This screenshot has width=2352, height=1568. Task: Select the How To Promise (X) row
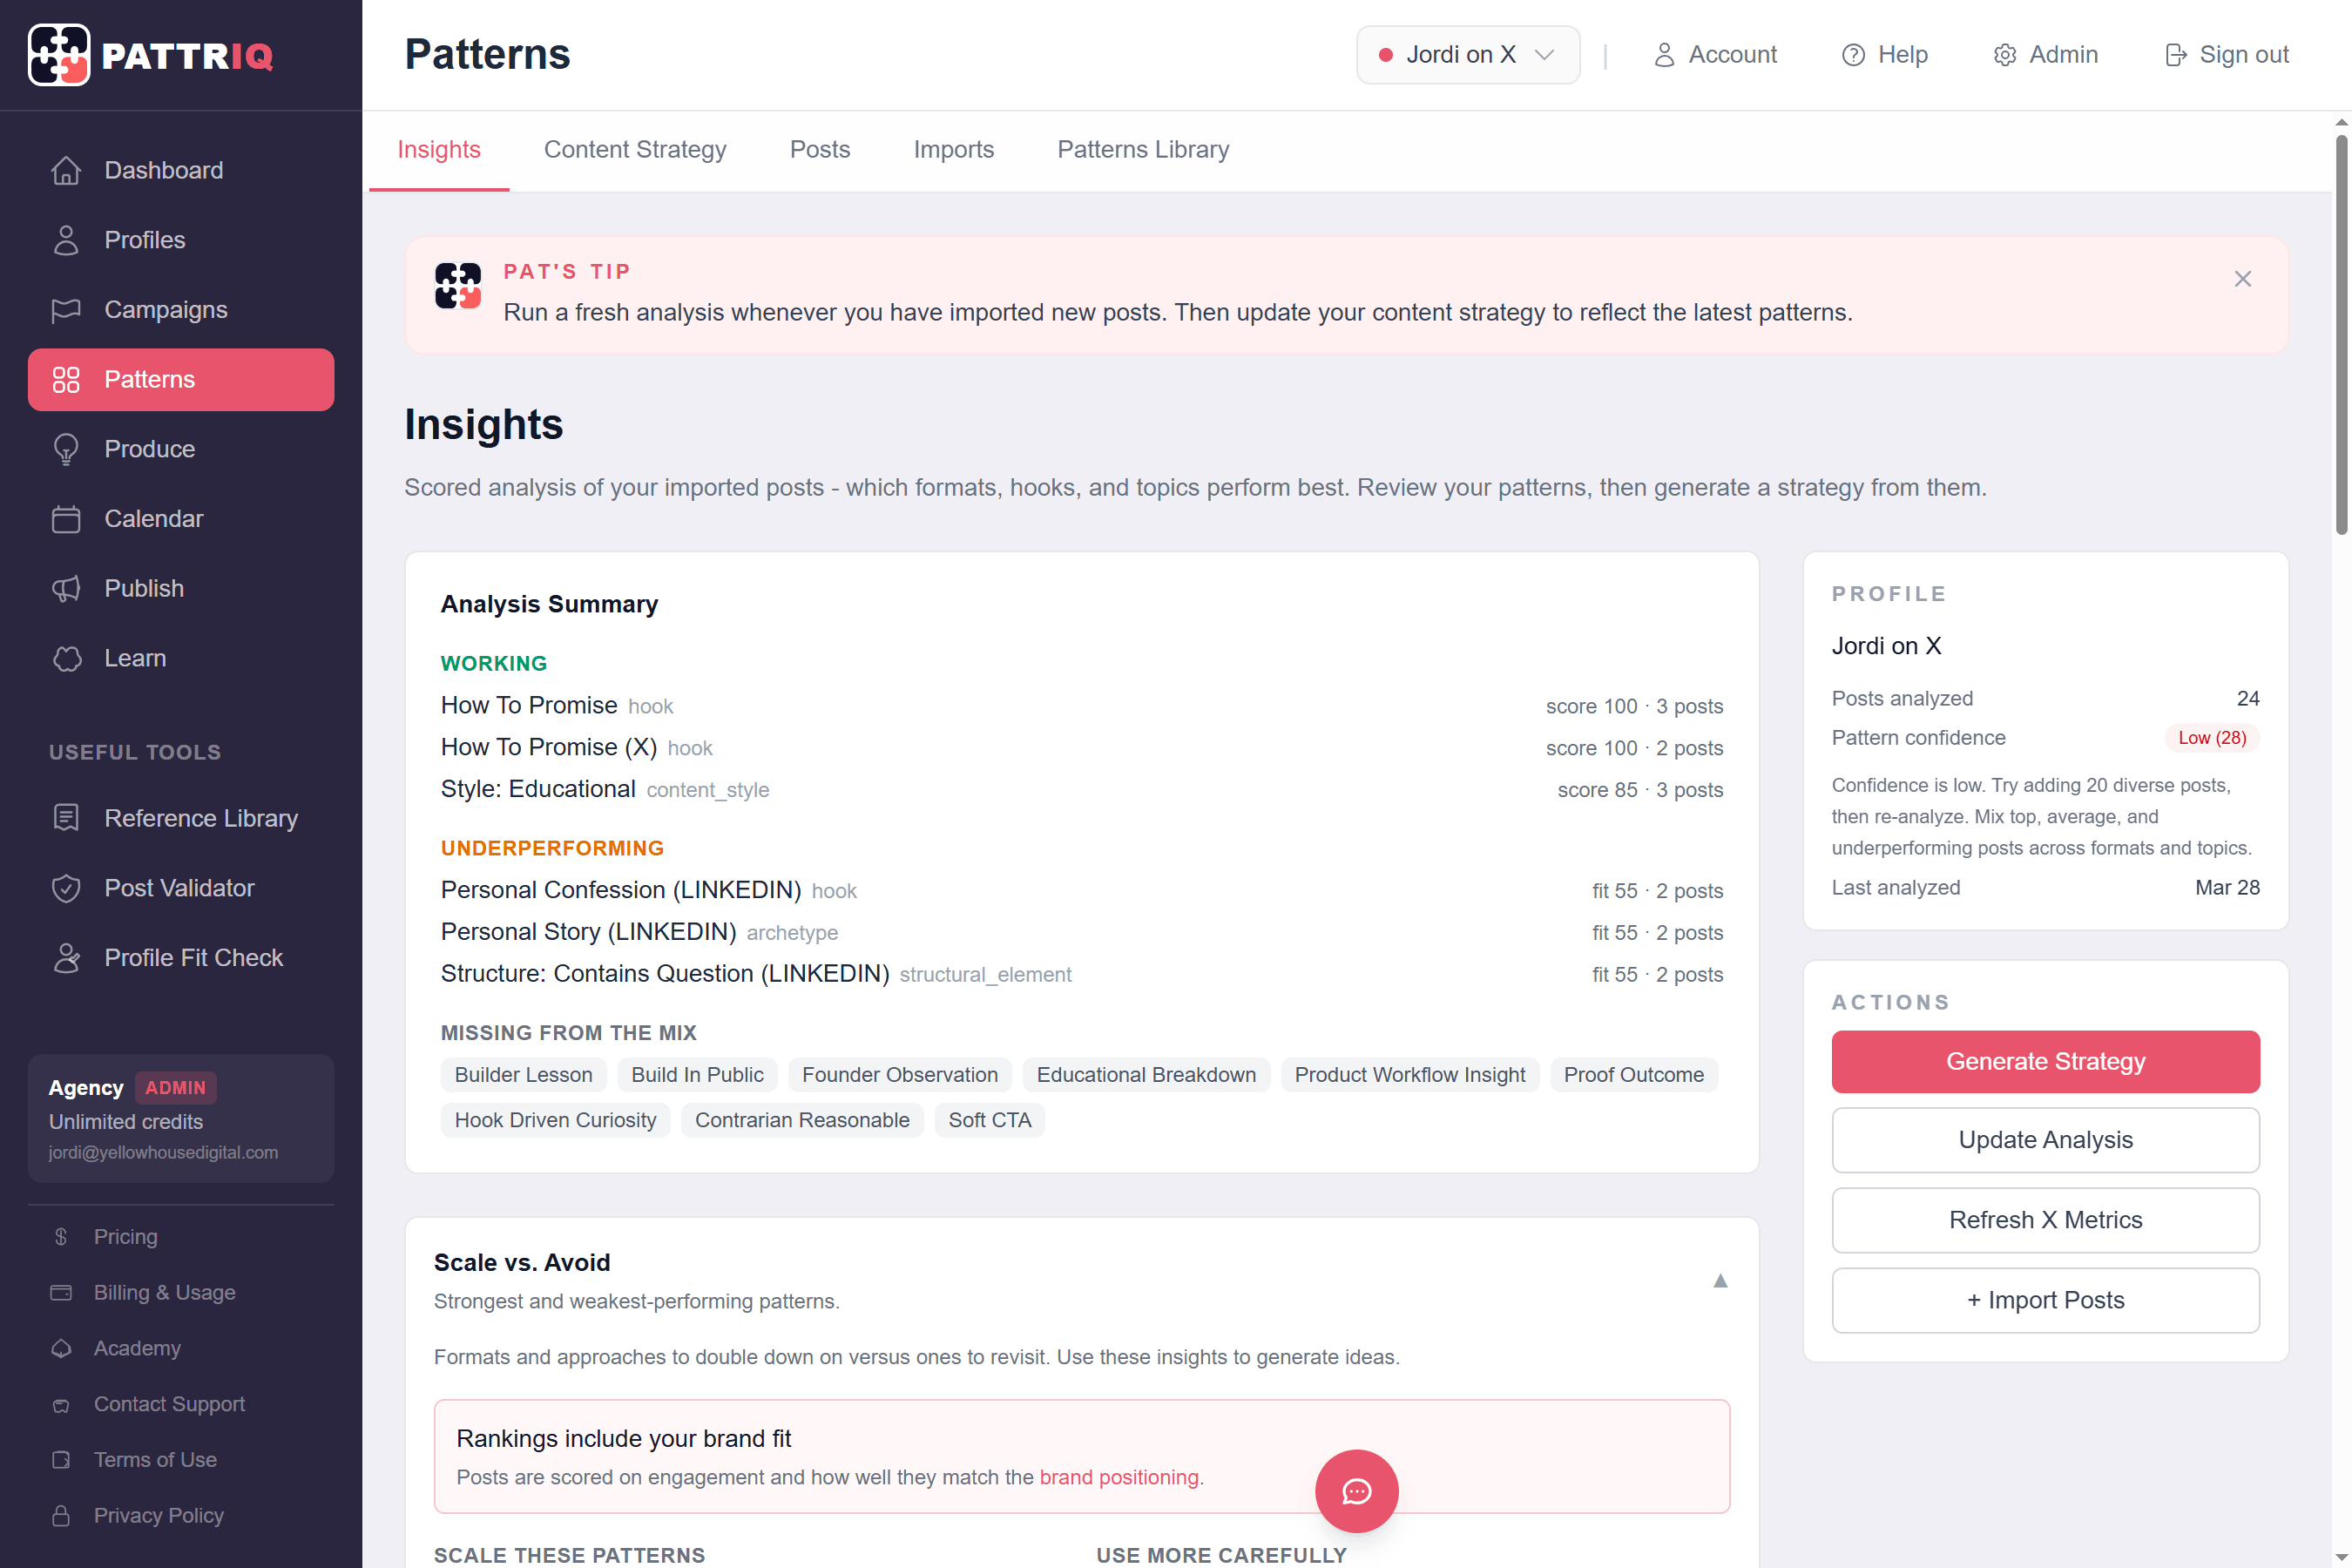coord(1082,748)
